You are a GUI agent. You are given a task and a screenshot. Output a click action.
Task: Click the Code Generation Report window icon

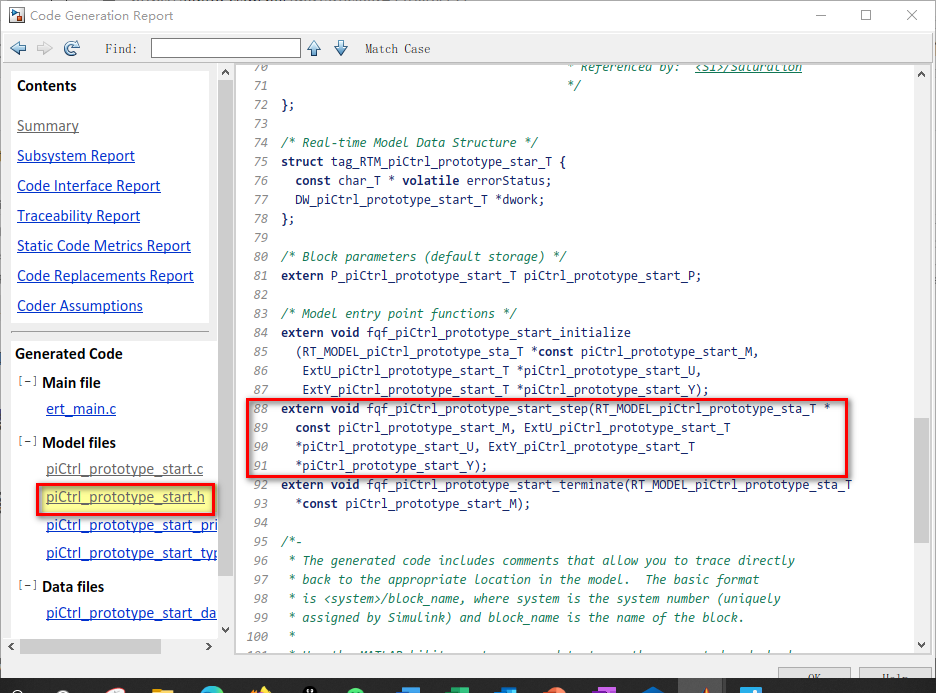click(17, 16)
